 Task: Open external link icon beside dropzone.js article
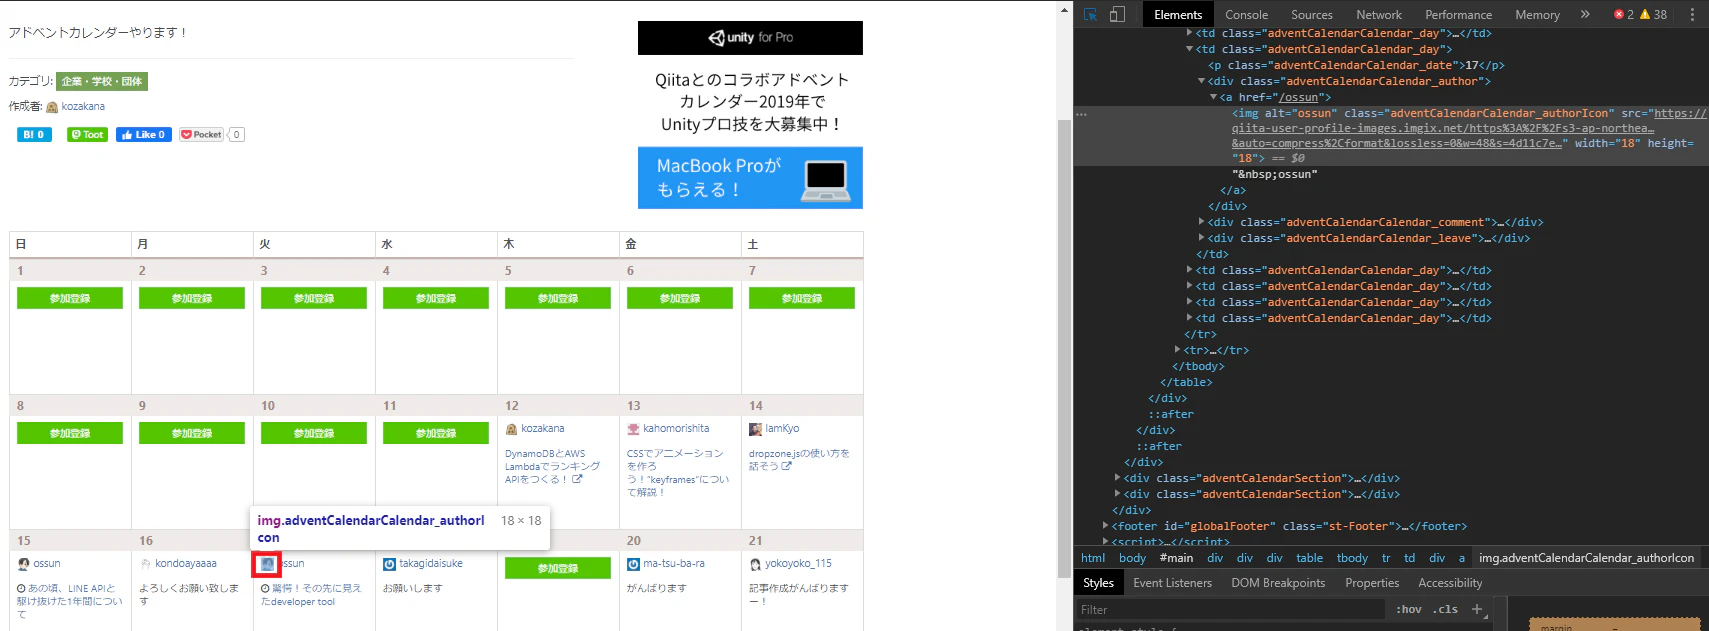pyautogui.click(x=787, y=466)
